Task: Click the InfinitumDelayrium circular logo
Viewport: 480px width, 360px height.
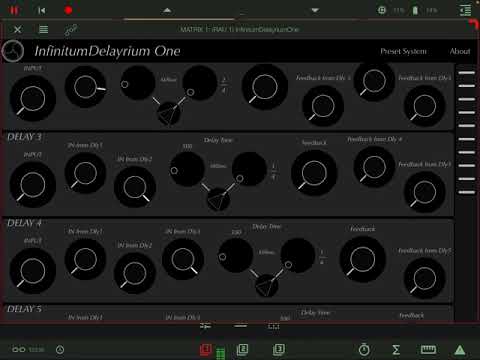Action: (13, 51)
